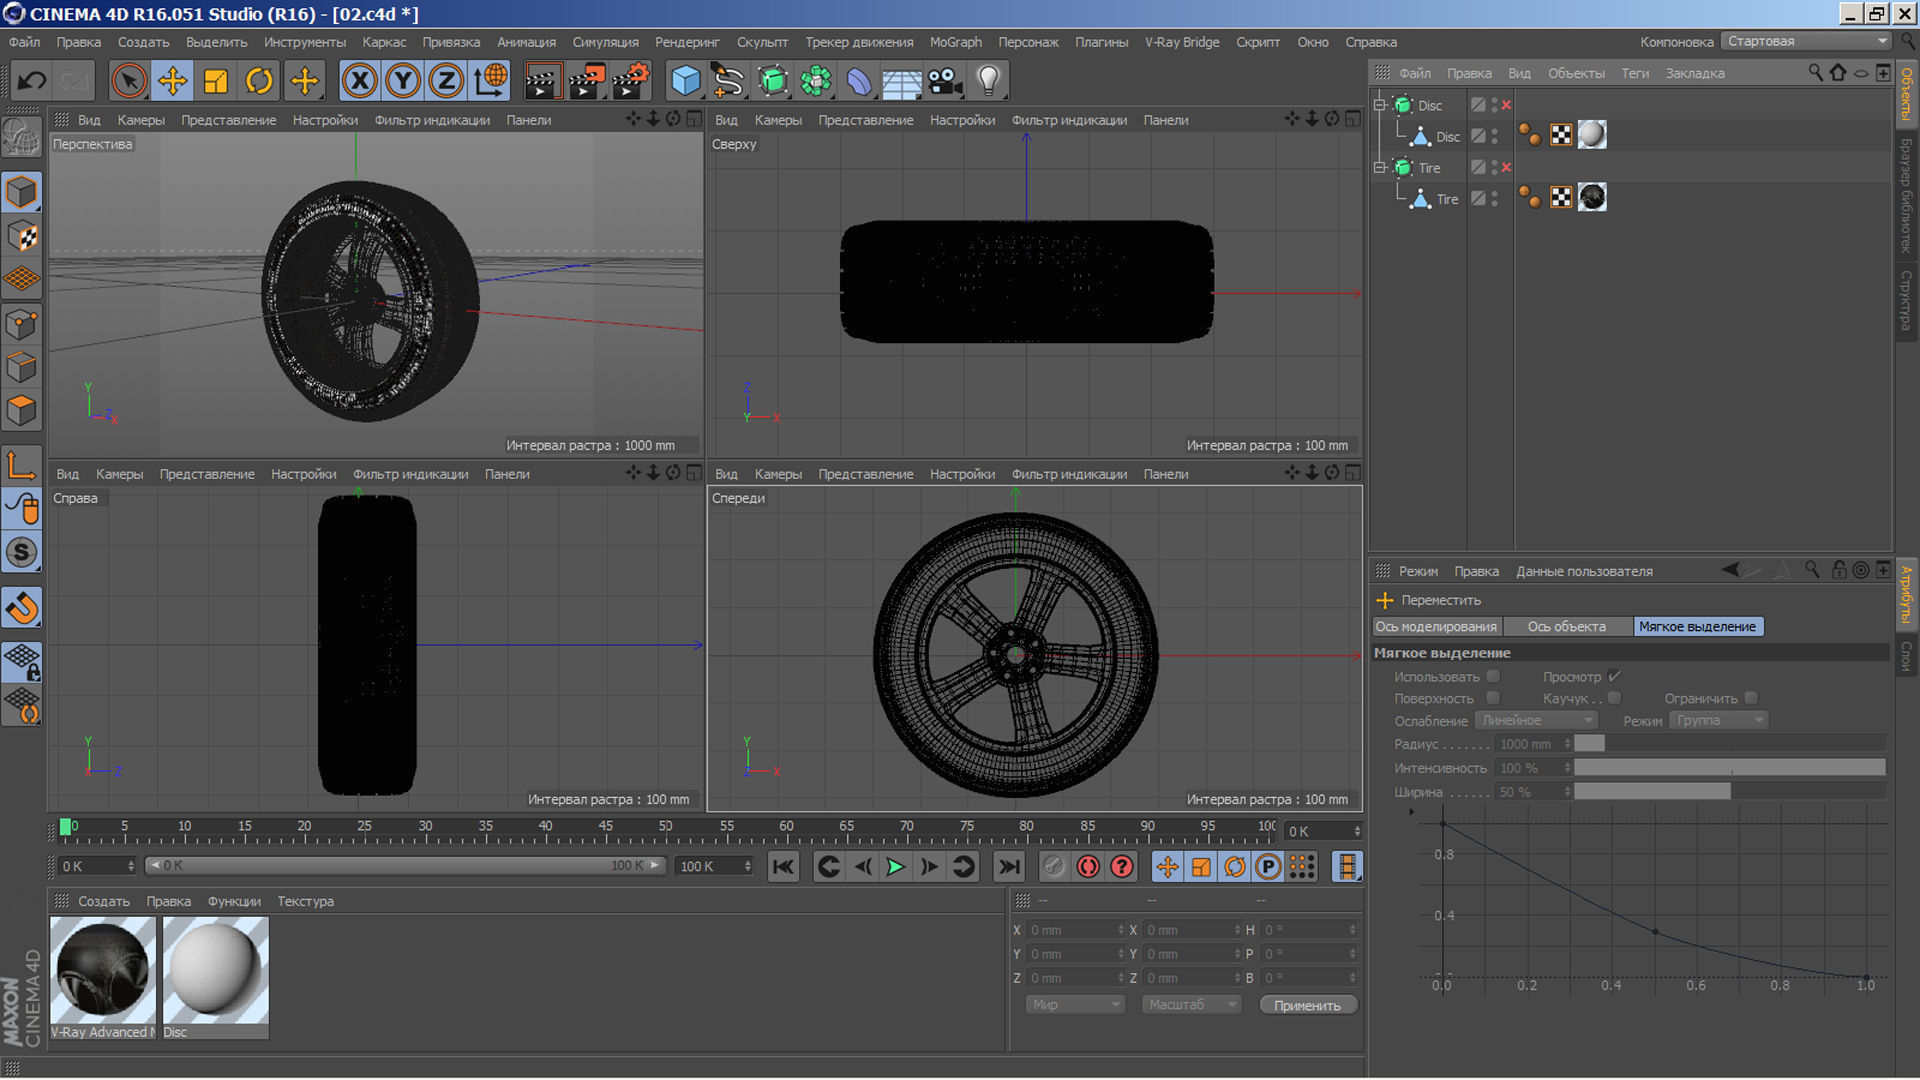Select the Move tool in top toolbar
The height and width of the screenshot is (1080, 1920).
pos(172,80)
